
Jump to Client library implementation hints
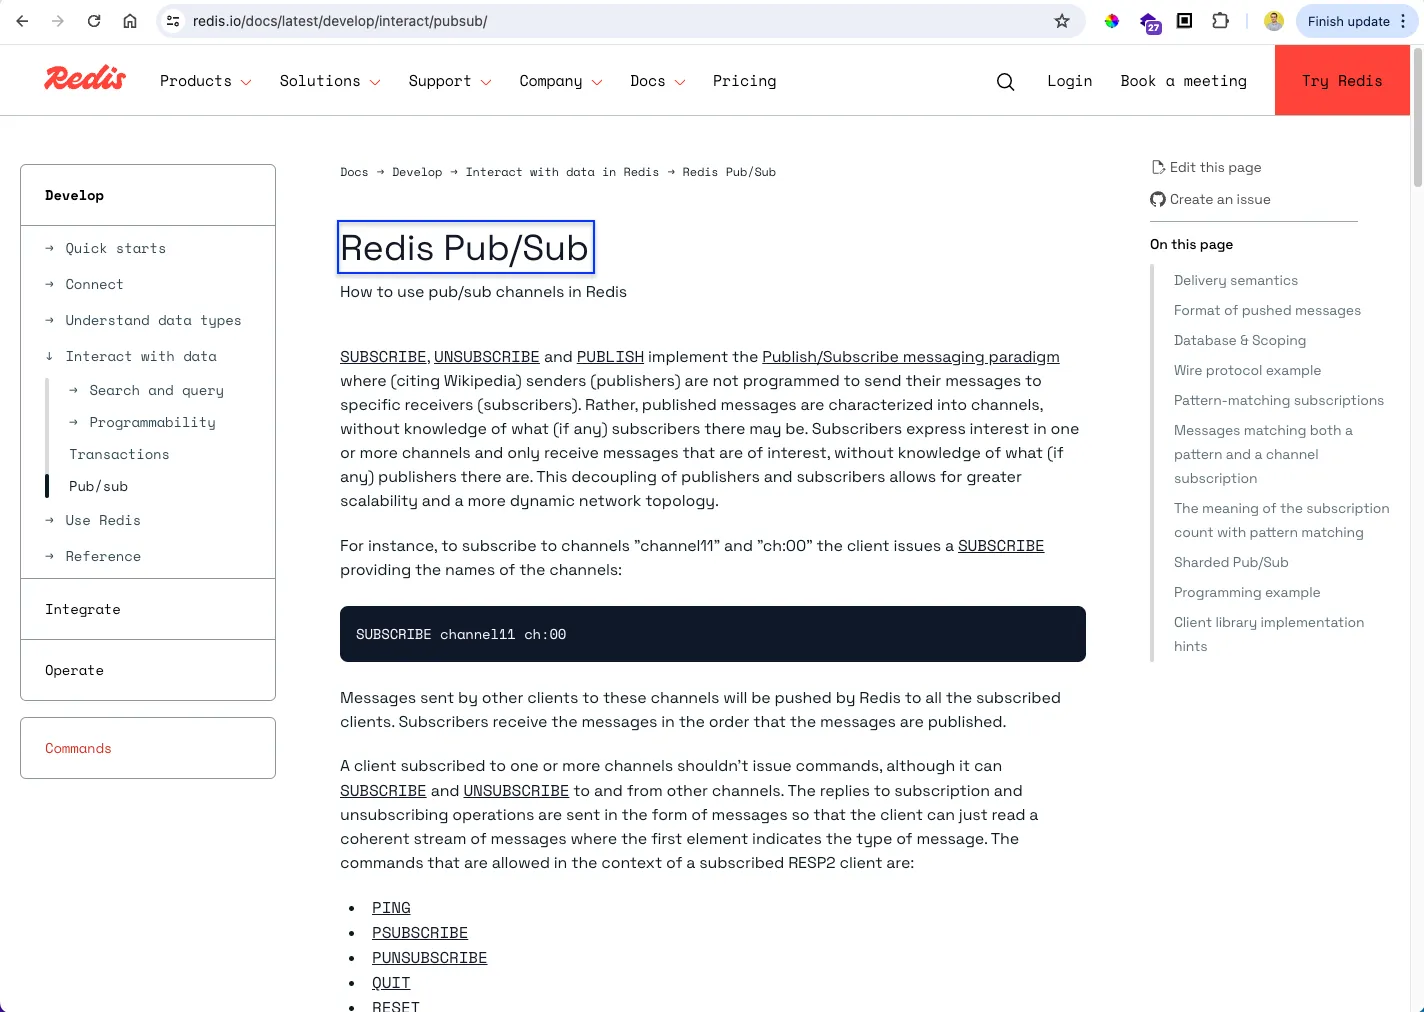point(1269,634)
